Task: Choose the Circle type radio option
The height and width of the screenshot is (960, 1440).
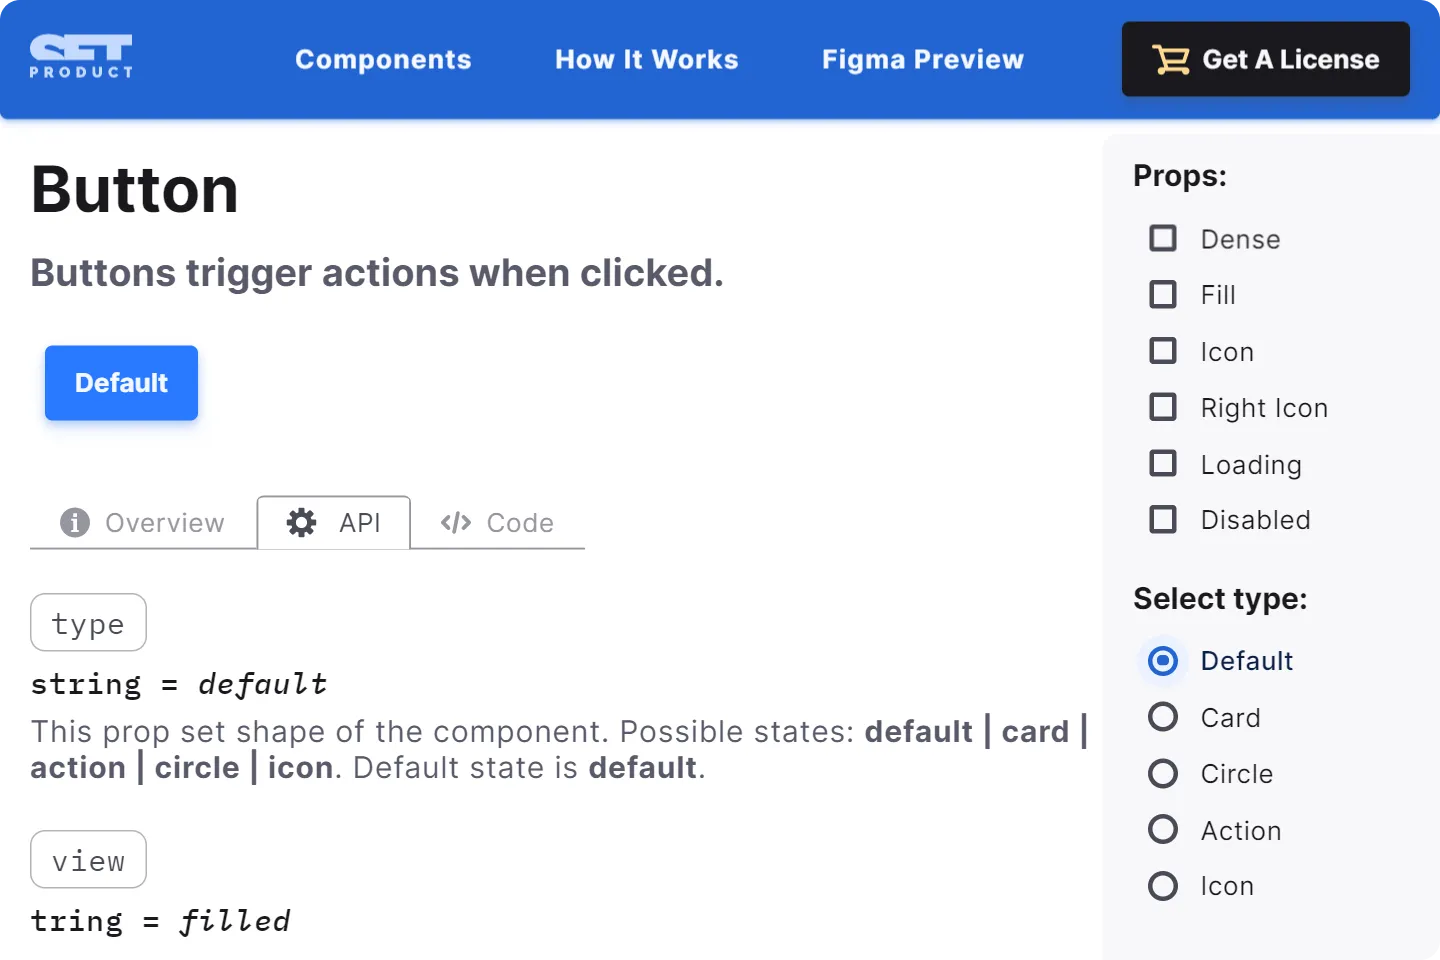Action: click(1163, 774)
